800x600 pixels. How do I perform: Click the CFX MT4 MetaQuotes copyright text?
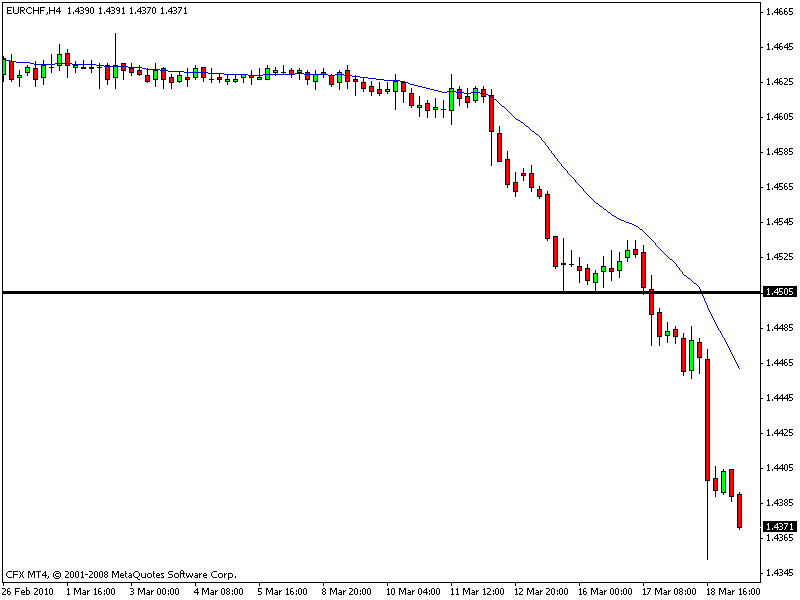coord(121,574)
